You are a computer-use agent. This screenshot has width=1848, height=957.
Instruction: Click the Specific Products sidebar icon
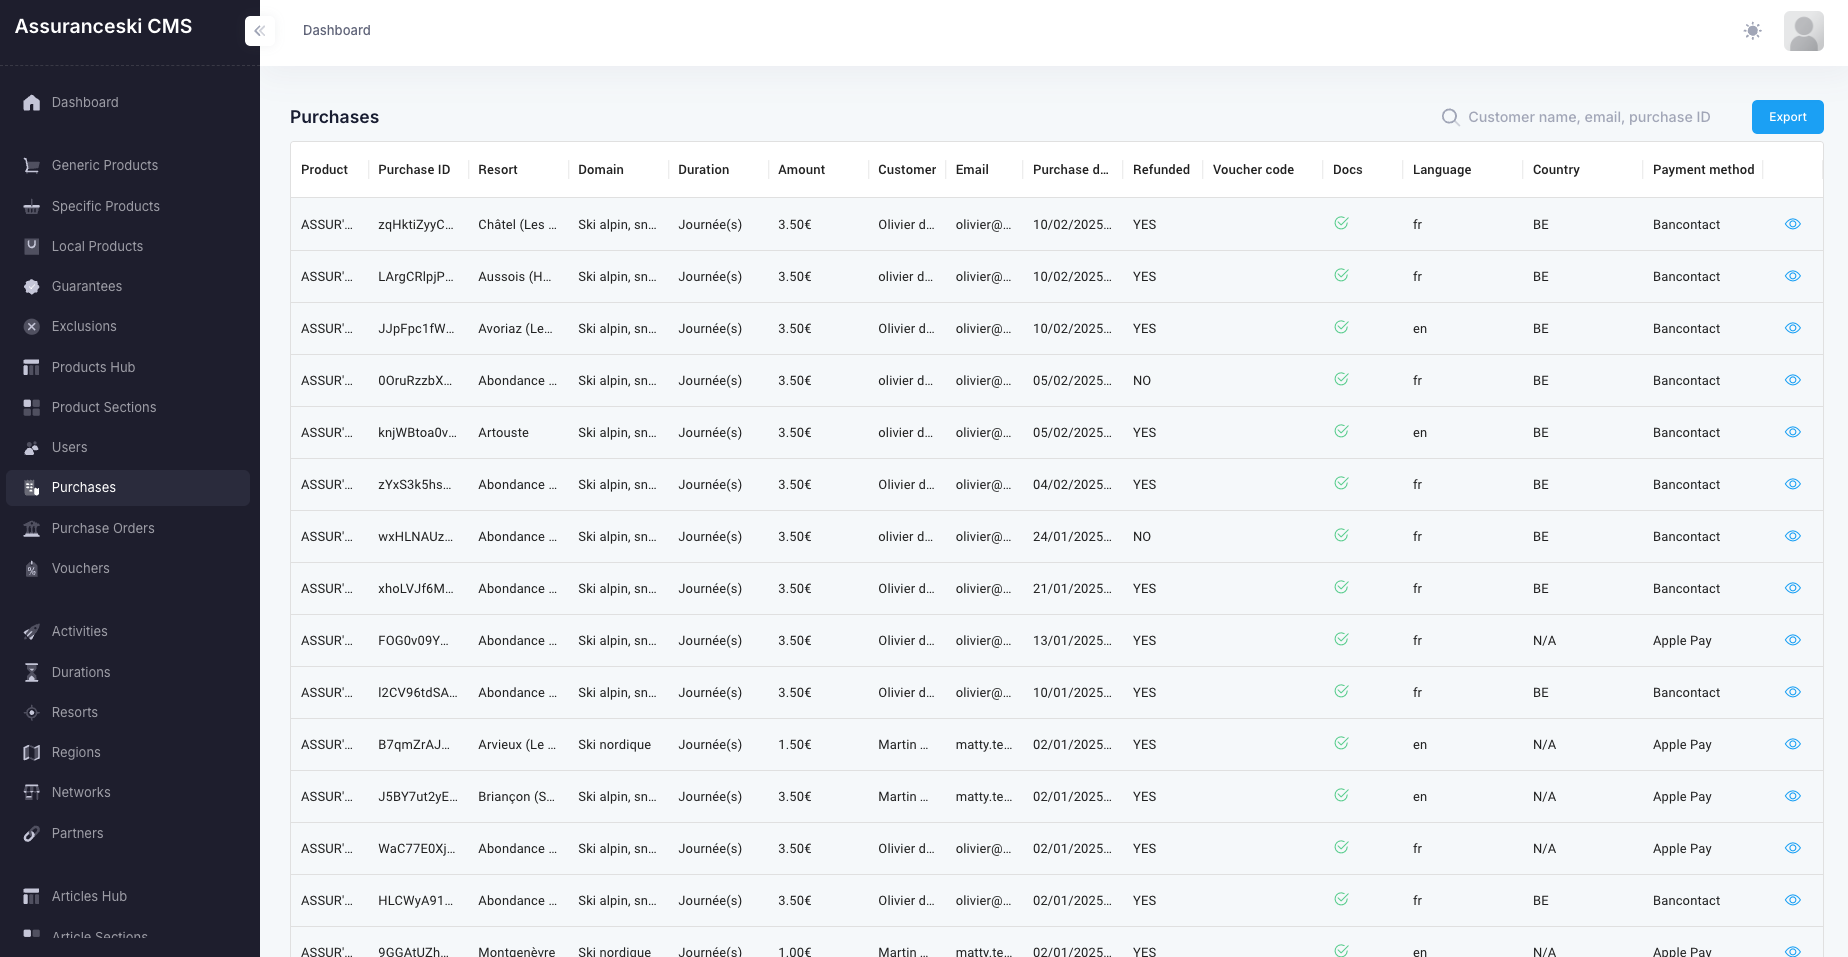(x=32, y=206)
